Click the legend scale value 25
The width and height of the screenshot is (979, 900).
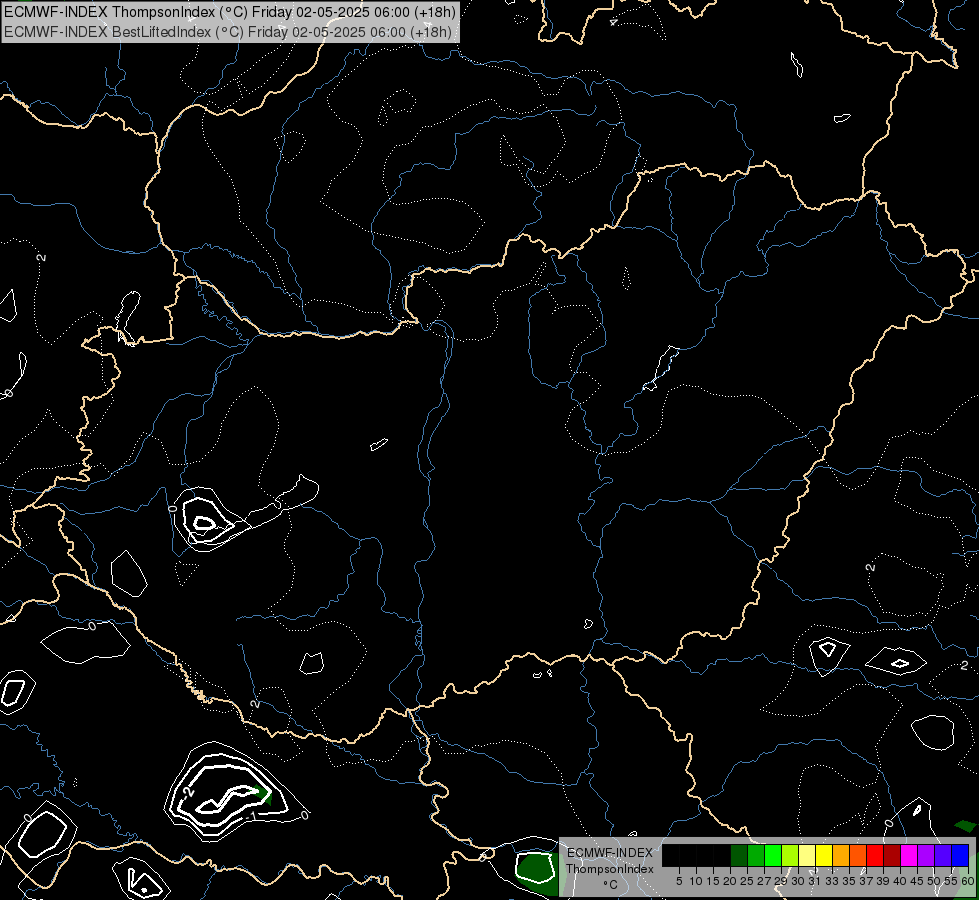point(747,881)
